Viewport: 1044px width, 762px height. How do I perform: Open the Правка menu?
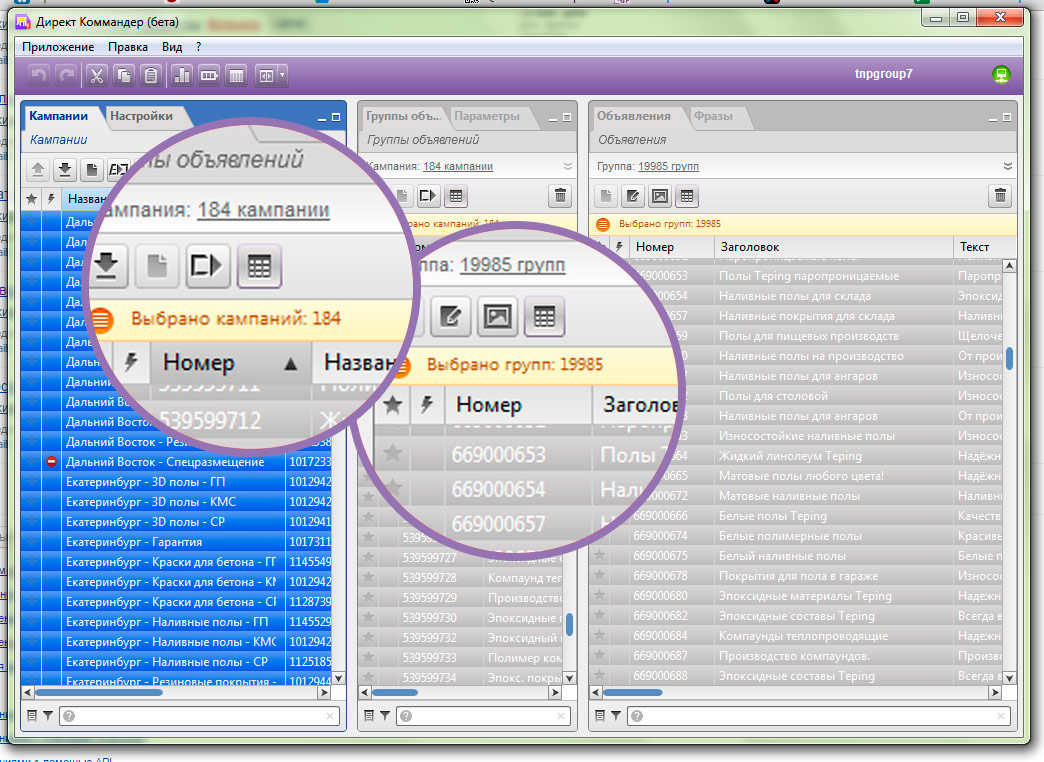[x=128, y=47]
